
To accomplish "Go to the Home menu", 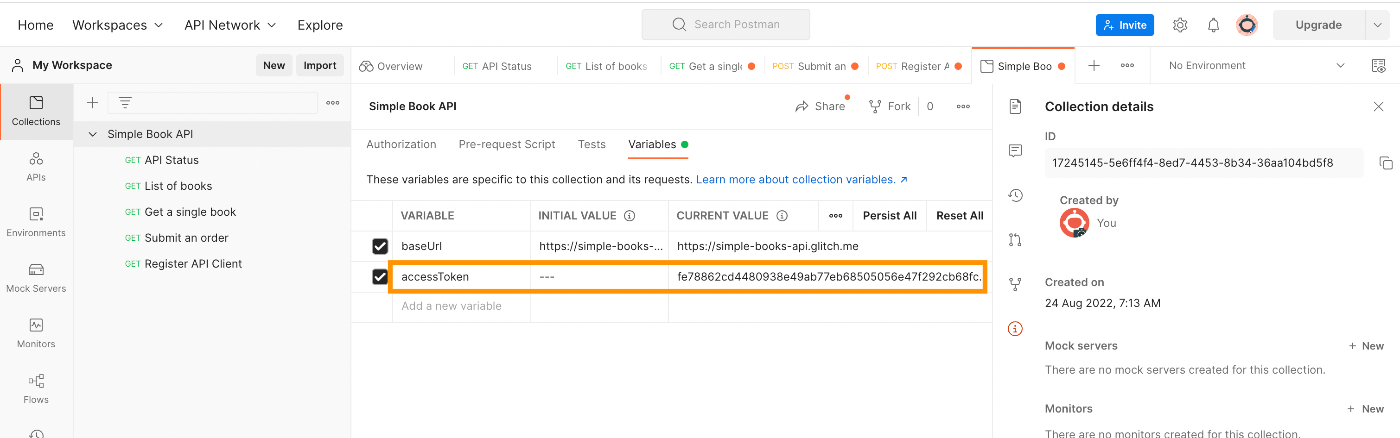I will pyautogui.click(x=36, y=25).
